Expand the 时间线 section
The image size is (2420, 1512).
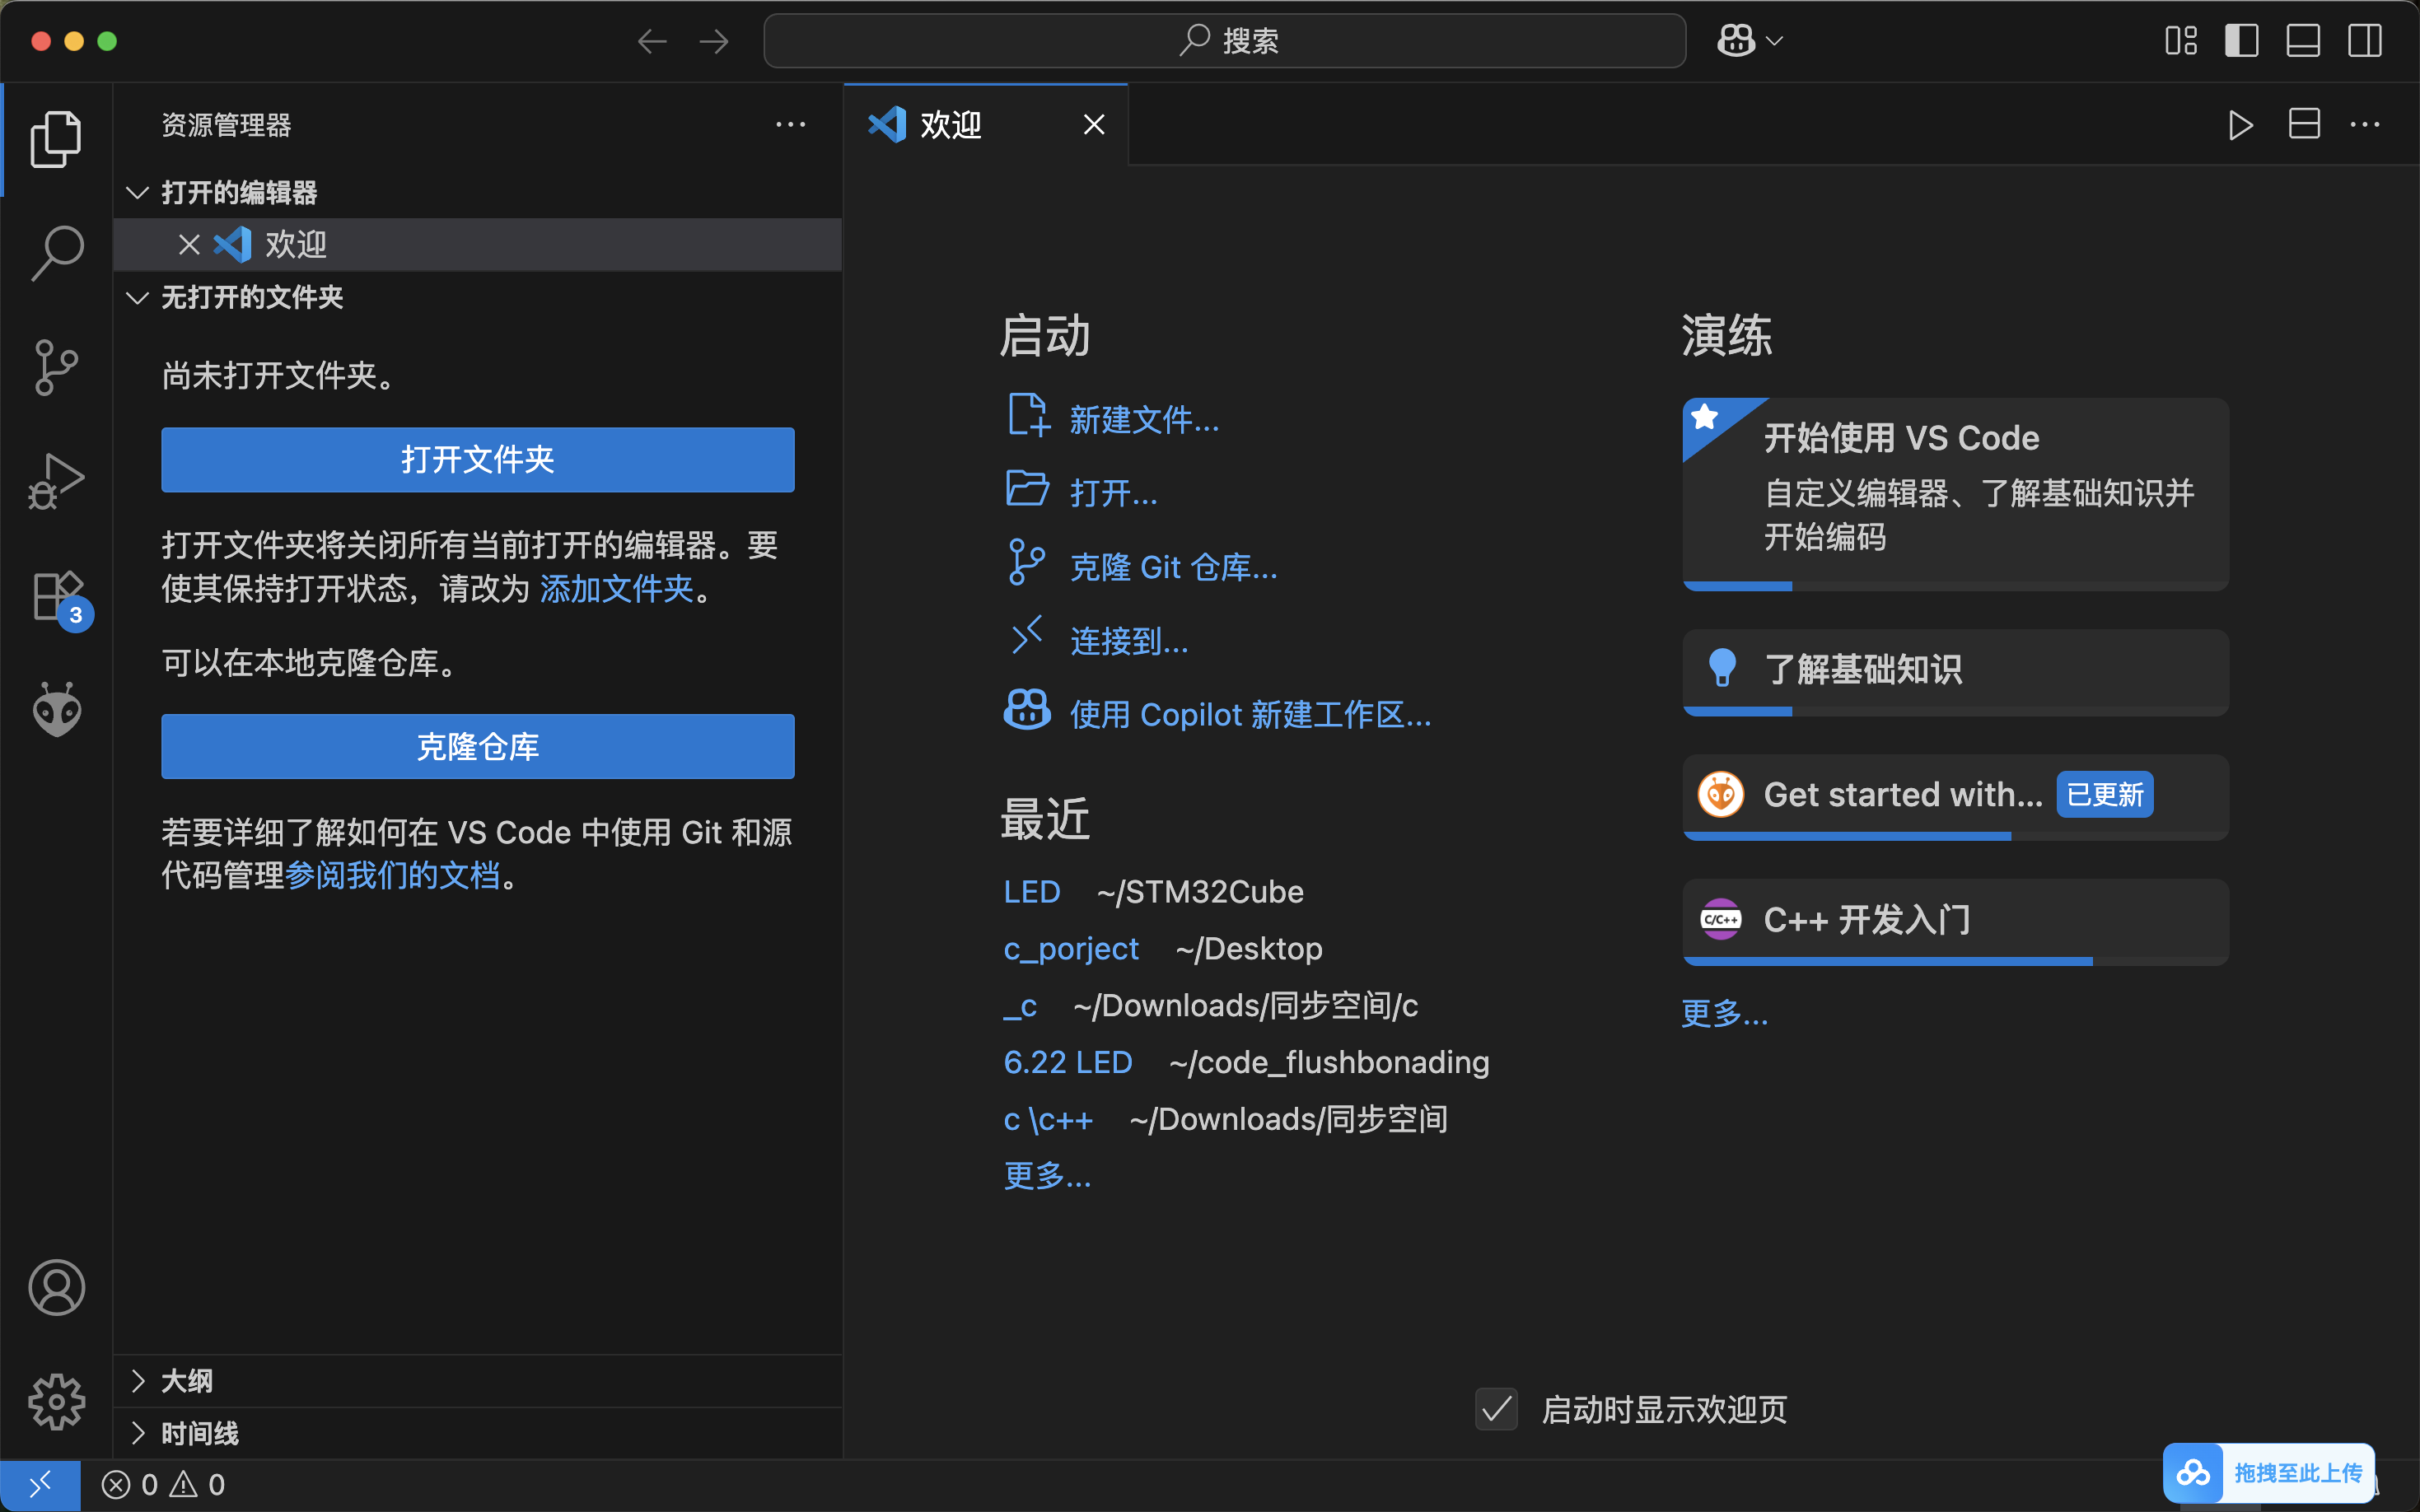[x=138, y=1433]
